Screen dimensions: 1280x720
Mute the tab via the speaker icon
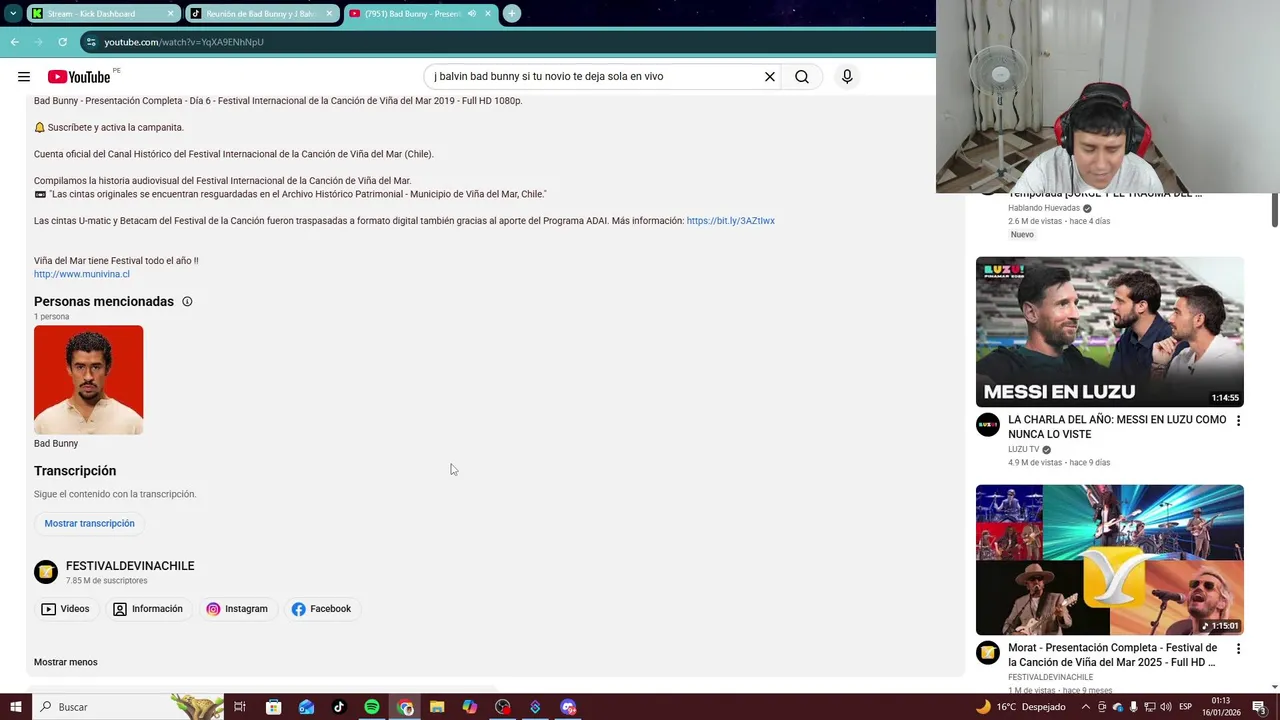[471, 13]
